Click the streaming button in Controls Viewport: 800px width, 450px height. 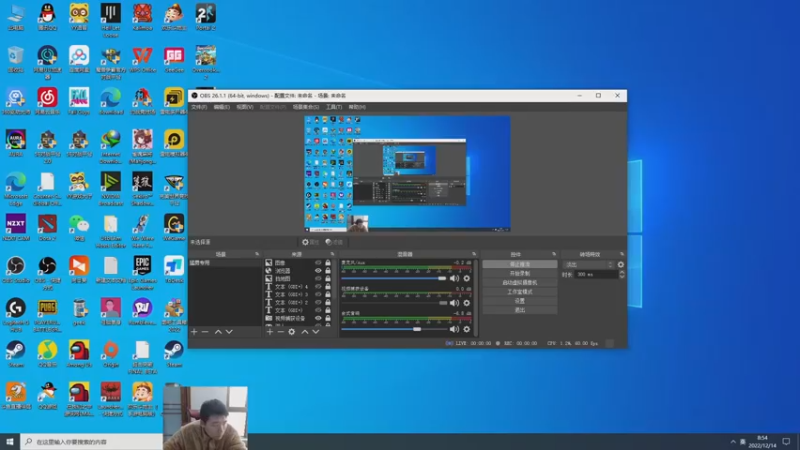pos(519,264)
